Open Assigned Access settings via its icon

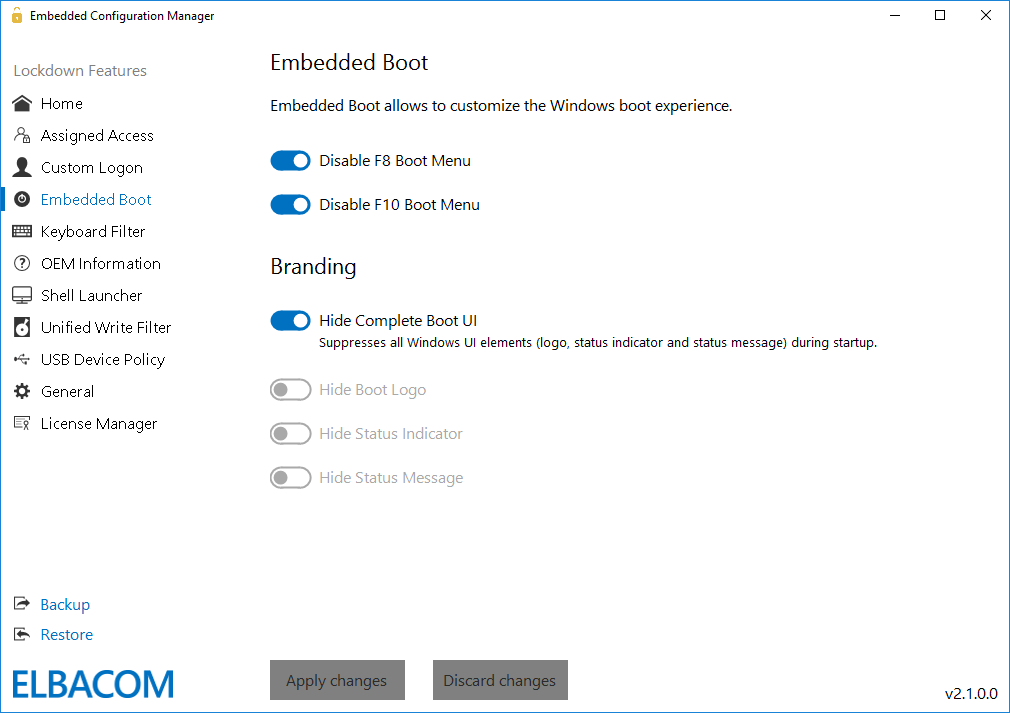pyautogui.click(x=21, y=135)
